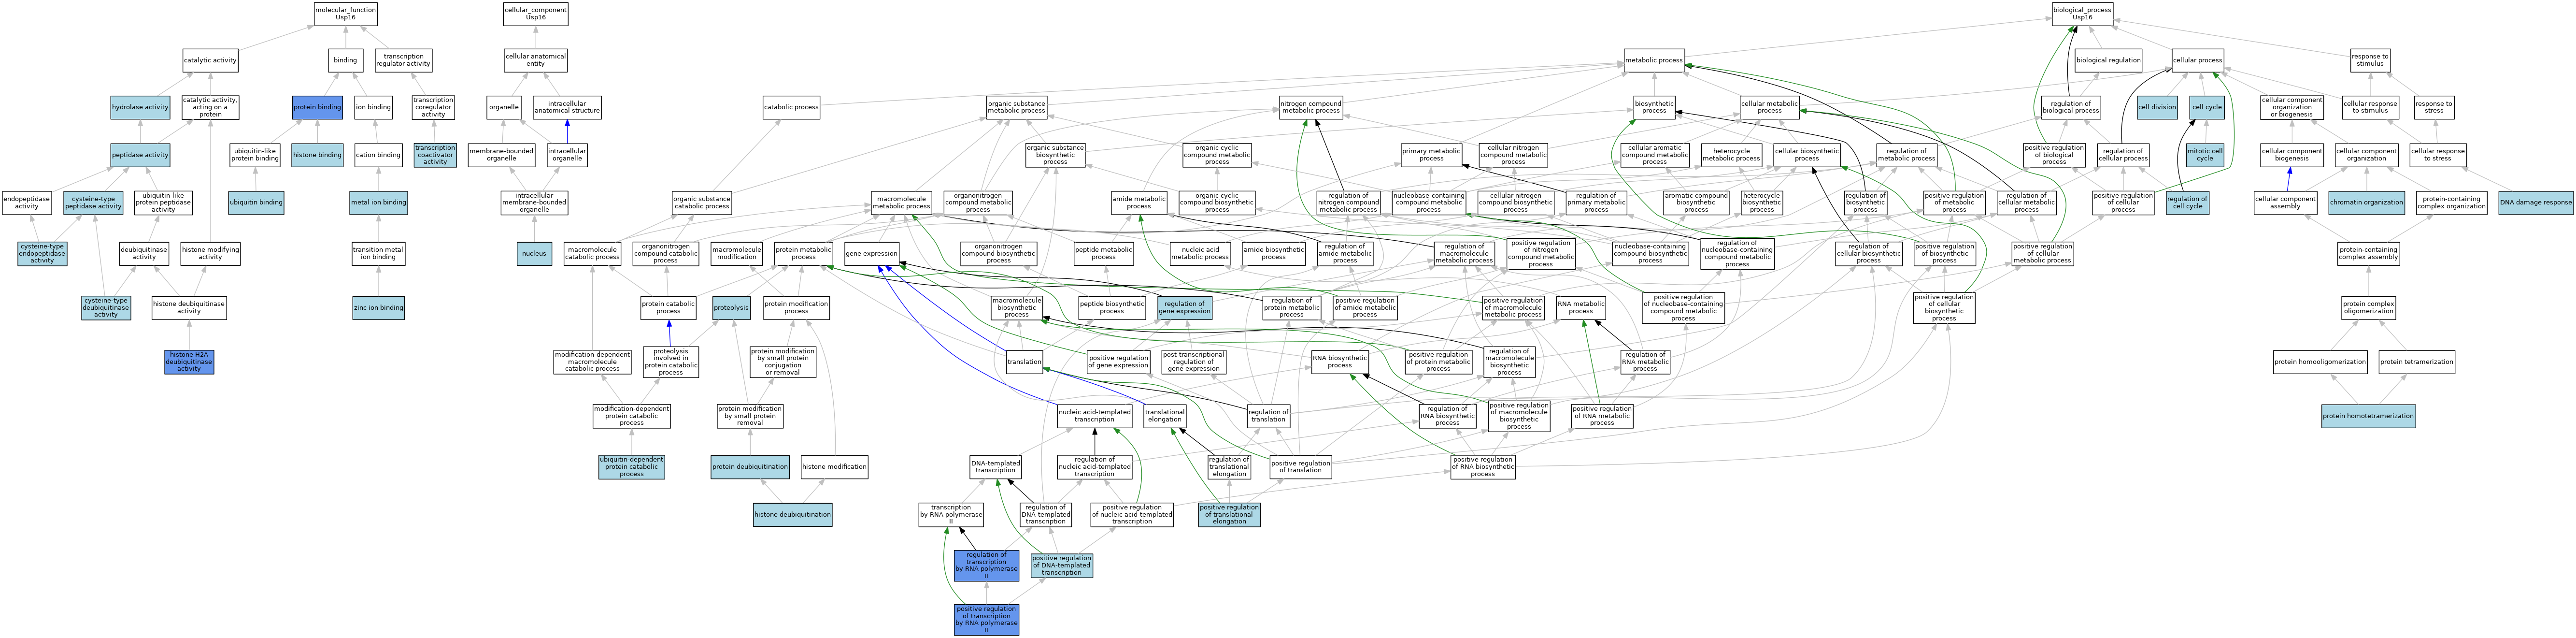
Task: Click the 'metal ion binding' blue node
Action: (x=378, y=202)
